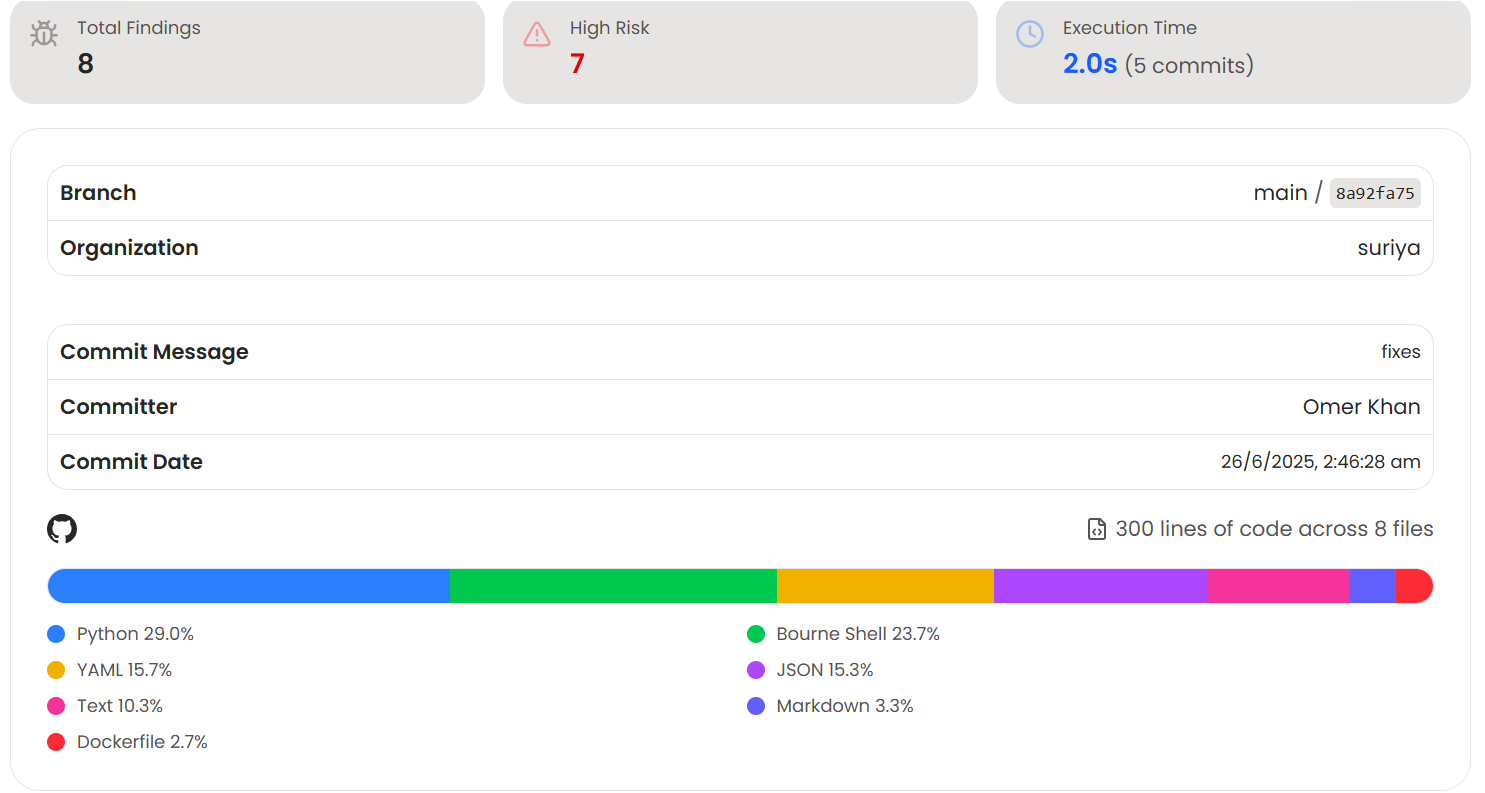The image size is (1485, 793).
Task: Select the yellow YAML bar segment
Action: pos(885,586)
